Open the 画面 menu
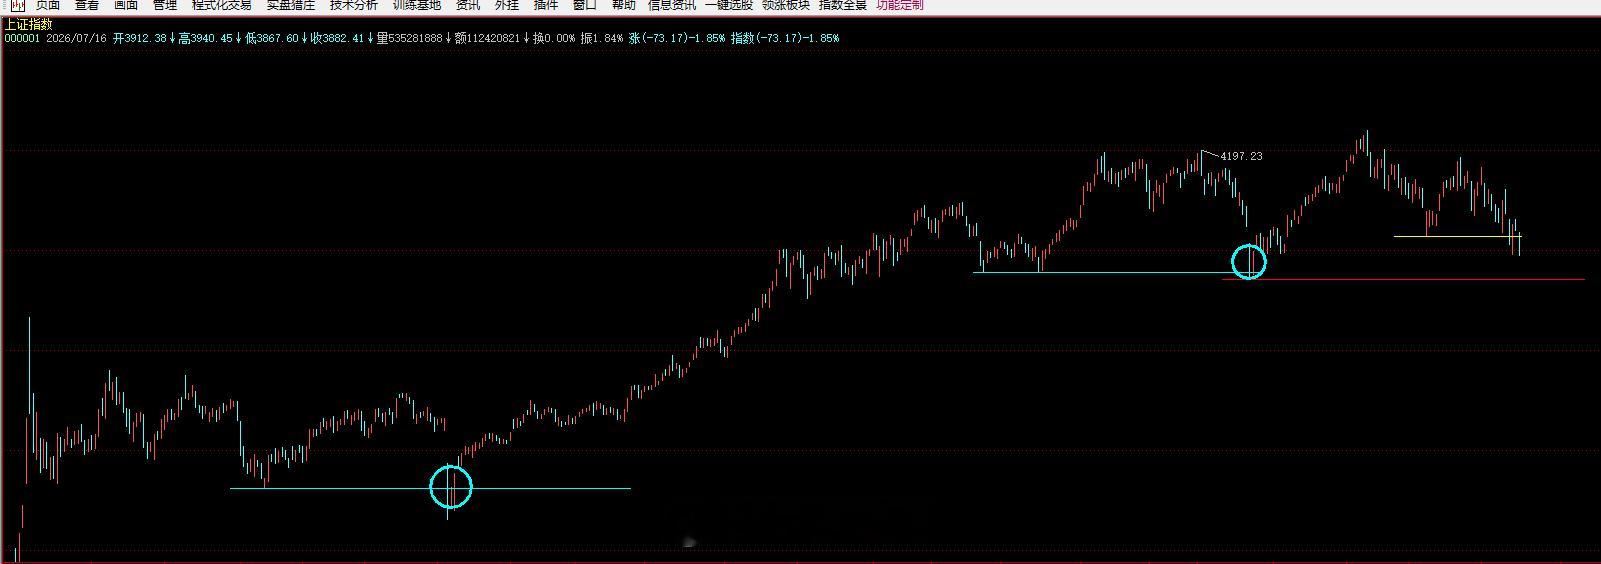 (x=126, y=5)
